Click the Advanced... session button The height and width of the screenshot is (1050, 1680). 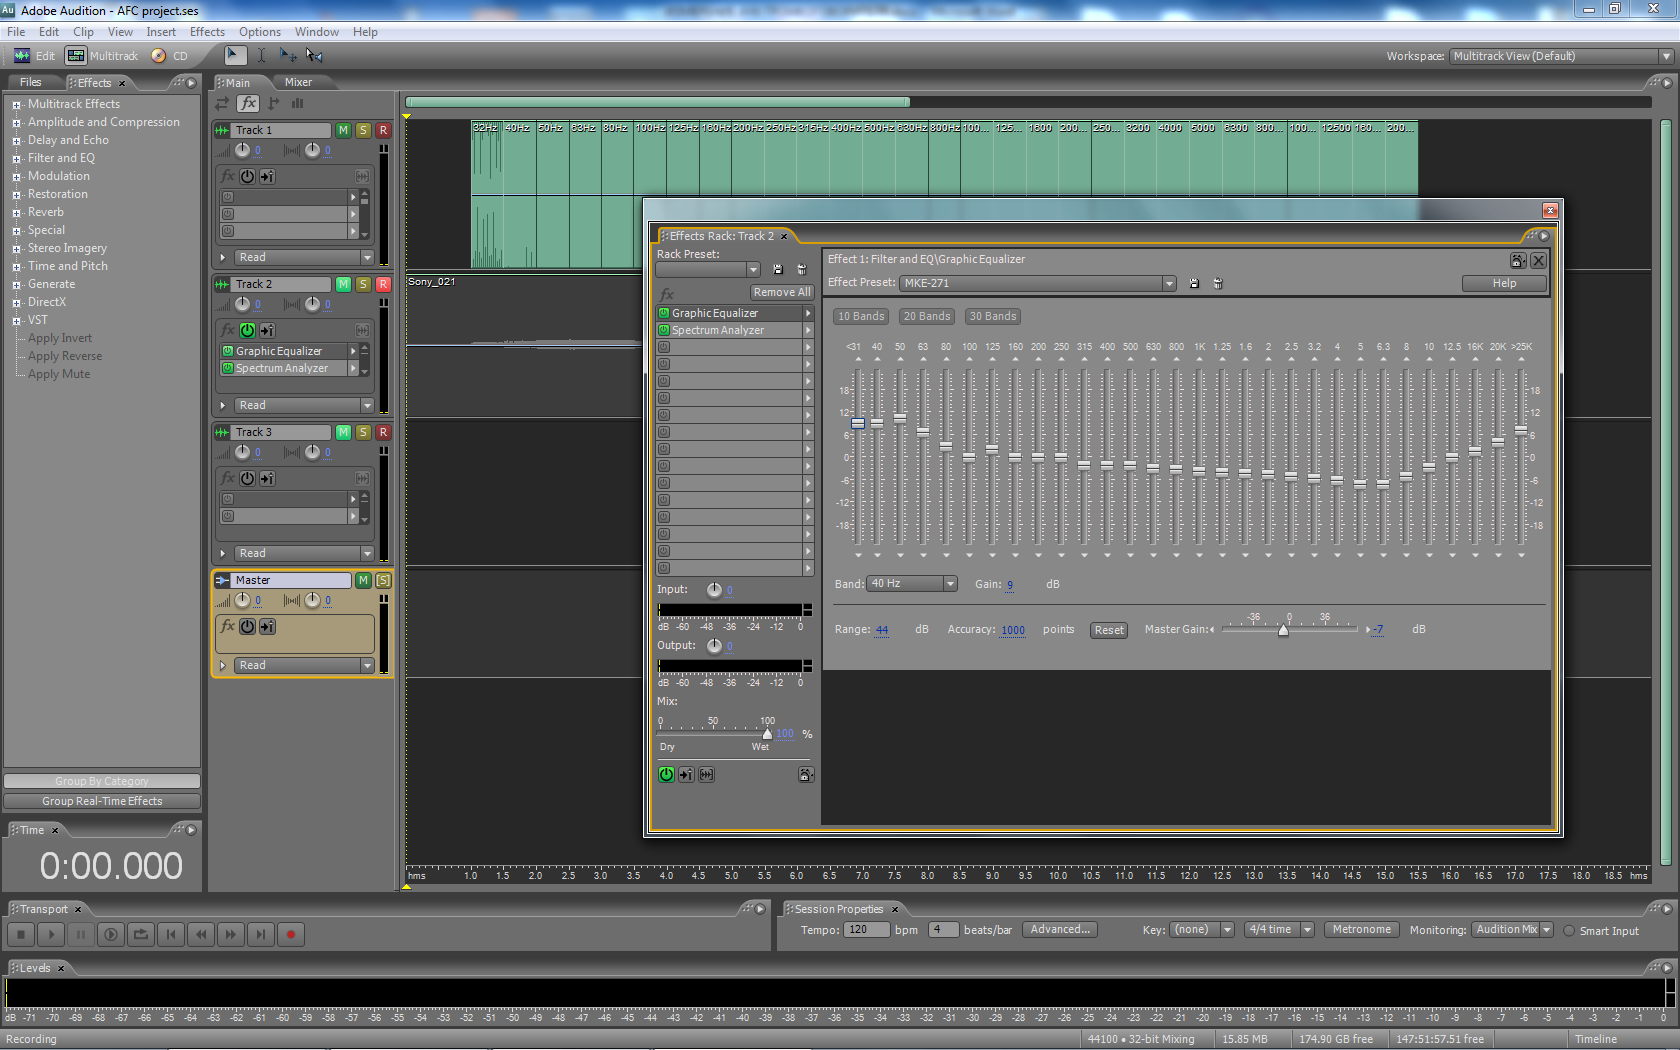1060,930
